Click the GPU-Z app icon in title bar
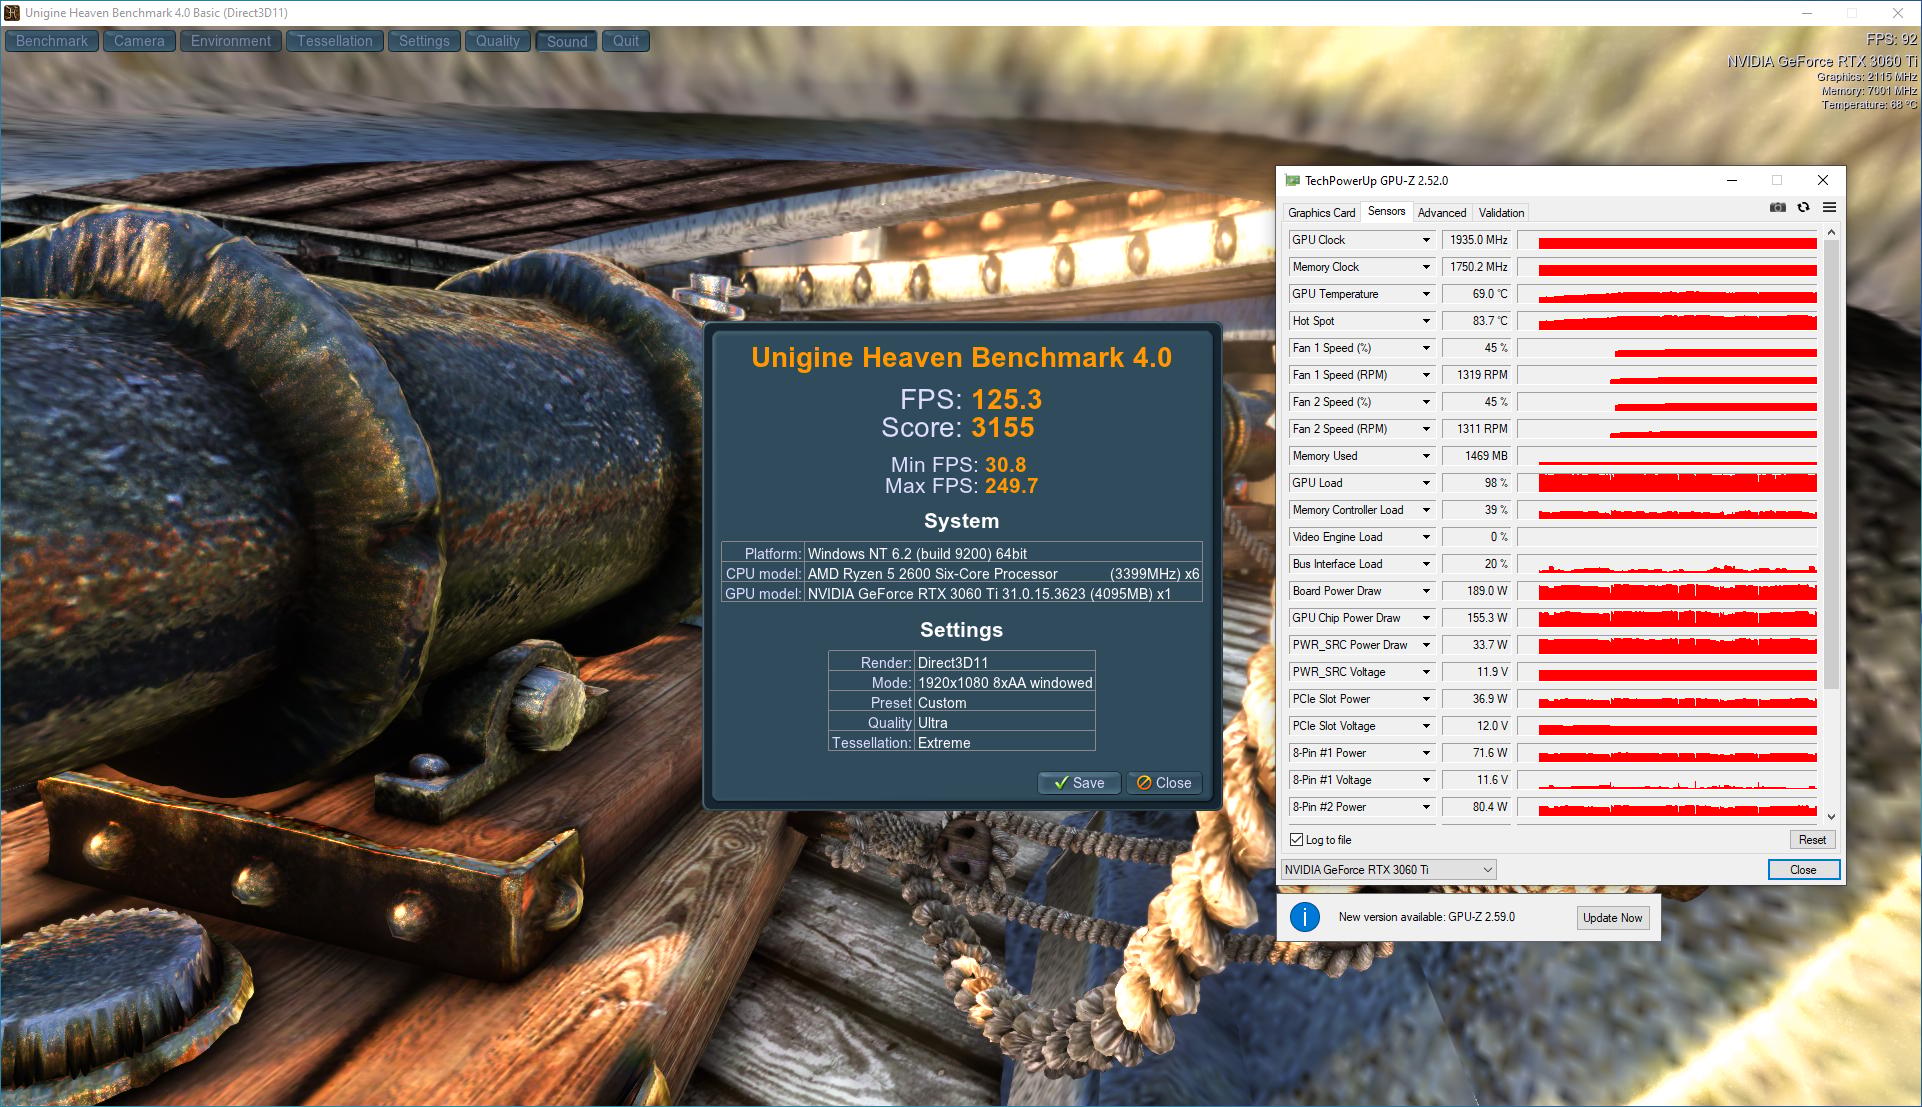The width and height of the screenshot is (1922, 1107). (x=1292, y=181)
